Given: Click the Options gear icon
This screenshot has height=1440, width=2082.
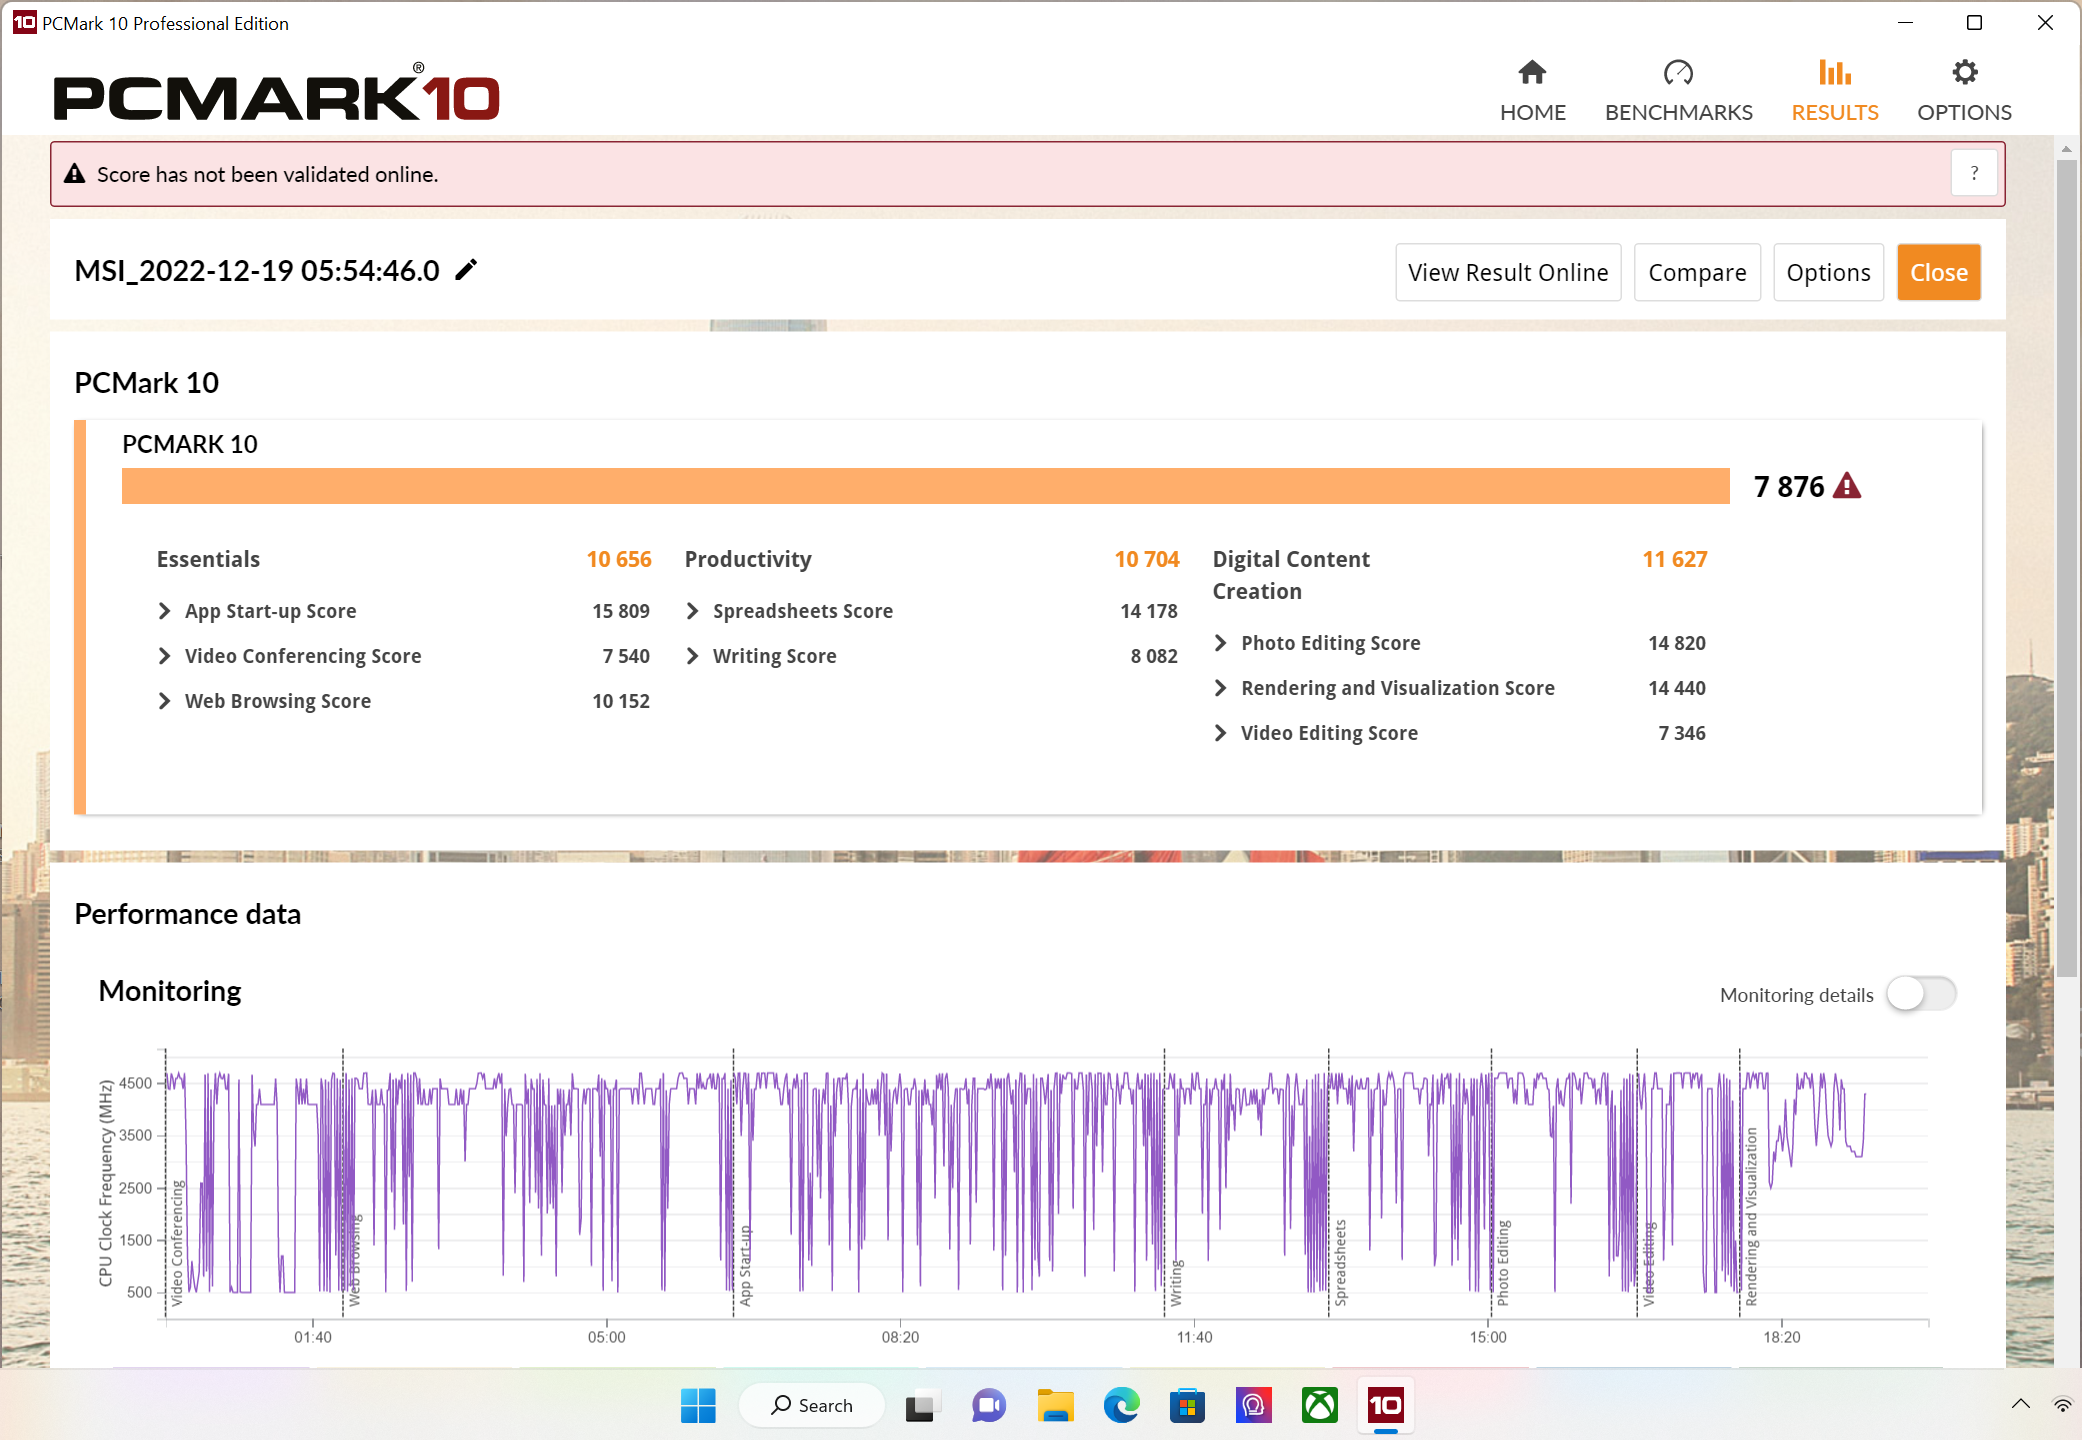Looking at the screenshot, I should click(x=1964, y=72).
